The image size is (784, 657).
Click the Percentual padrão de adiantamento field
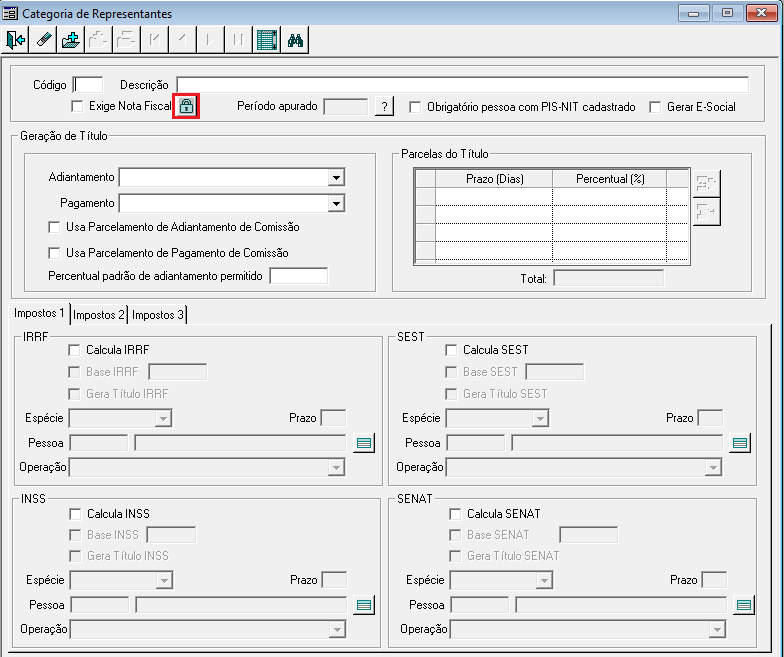[x=298, y=276]
